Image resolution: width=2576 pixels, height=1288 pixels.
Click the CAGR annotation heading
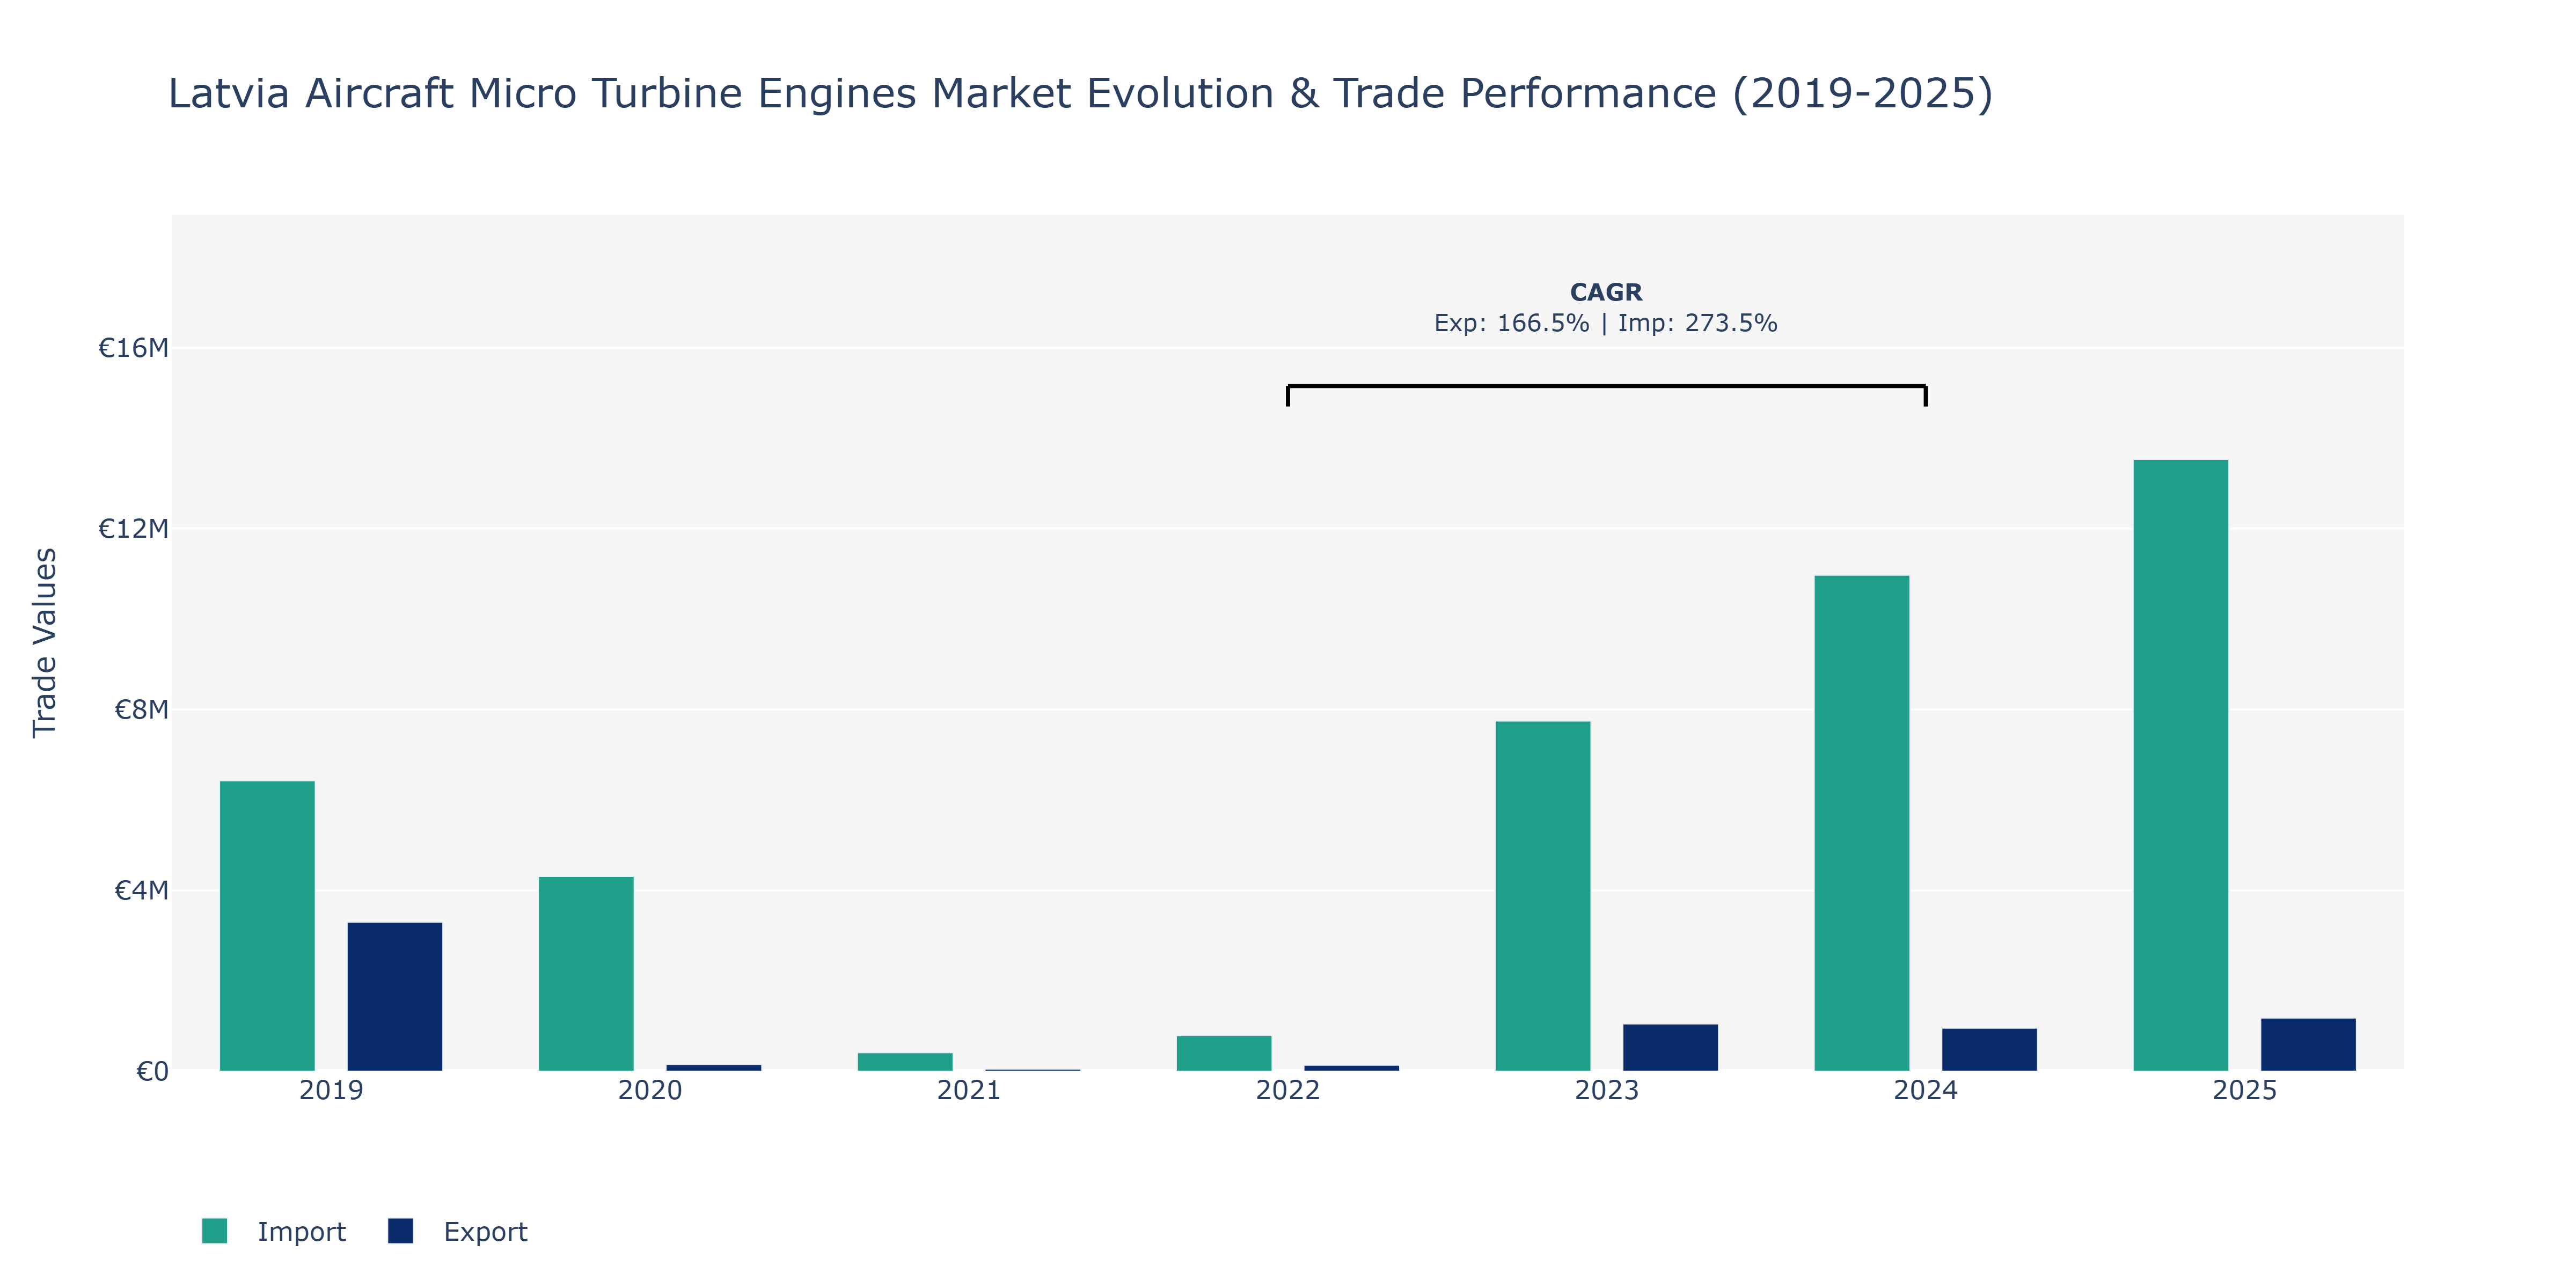click(x=1606, y=292)
